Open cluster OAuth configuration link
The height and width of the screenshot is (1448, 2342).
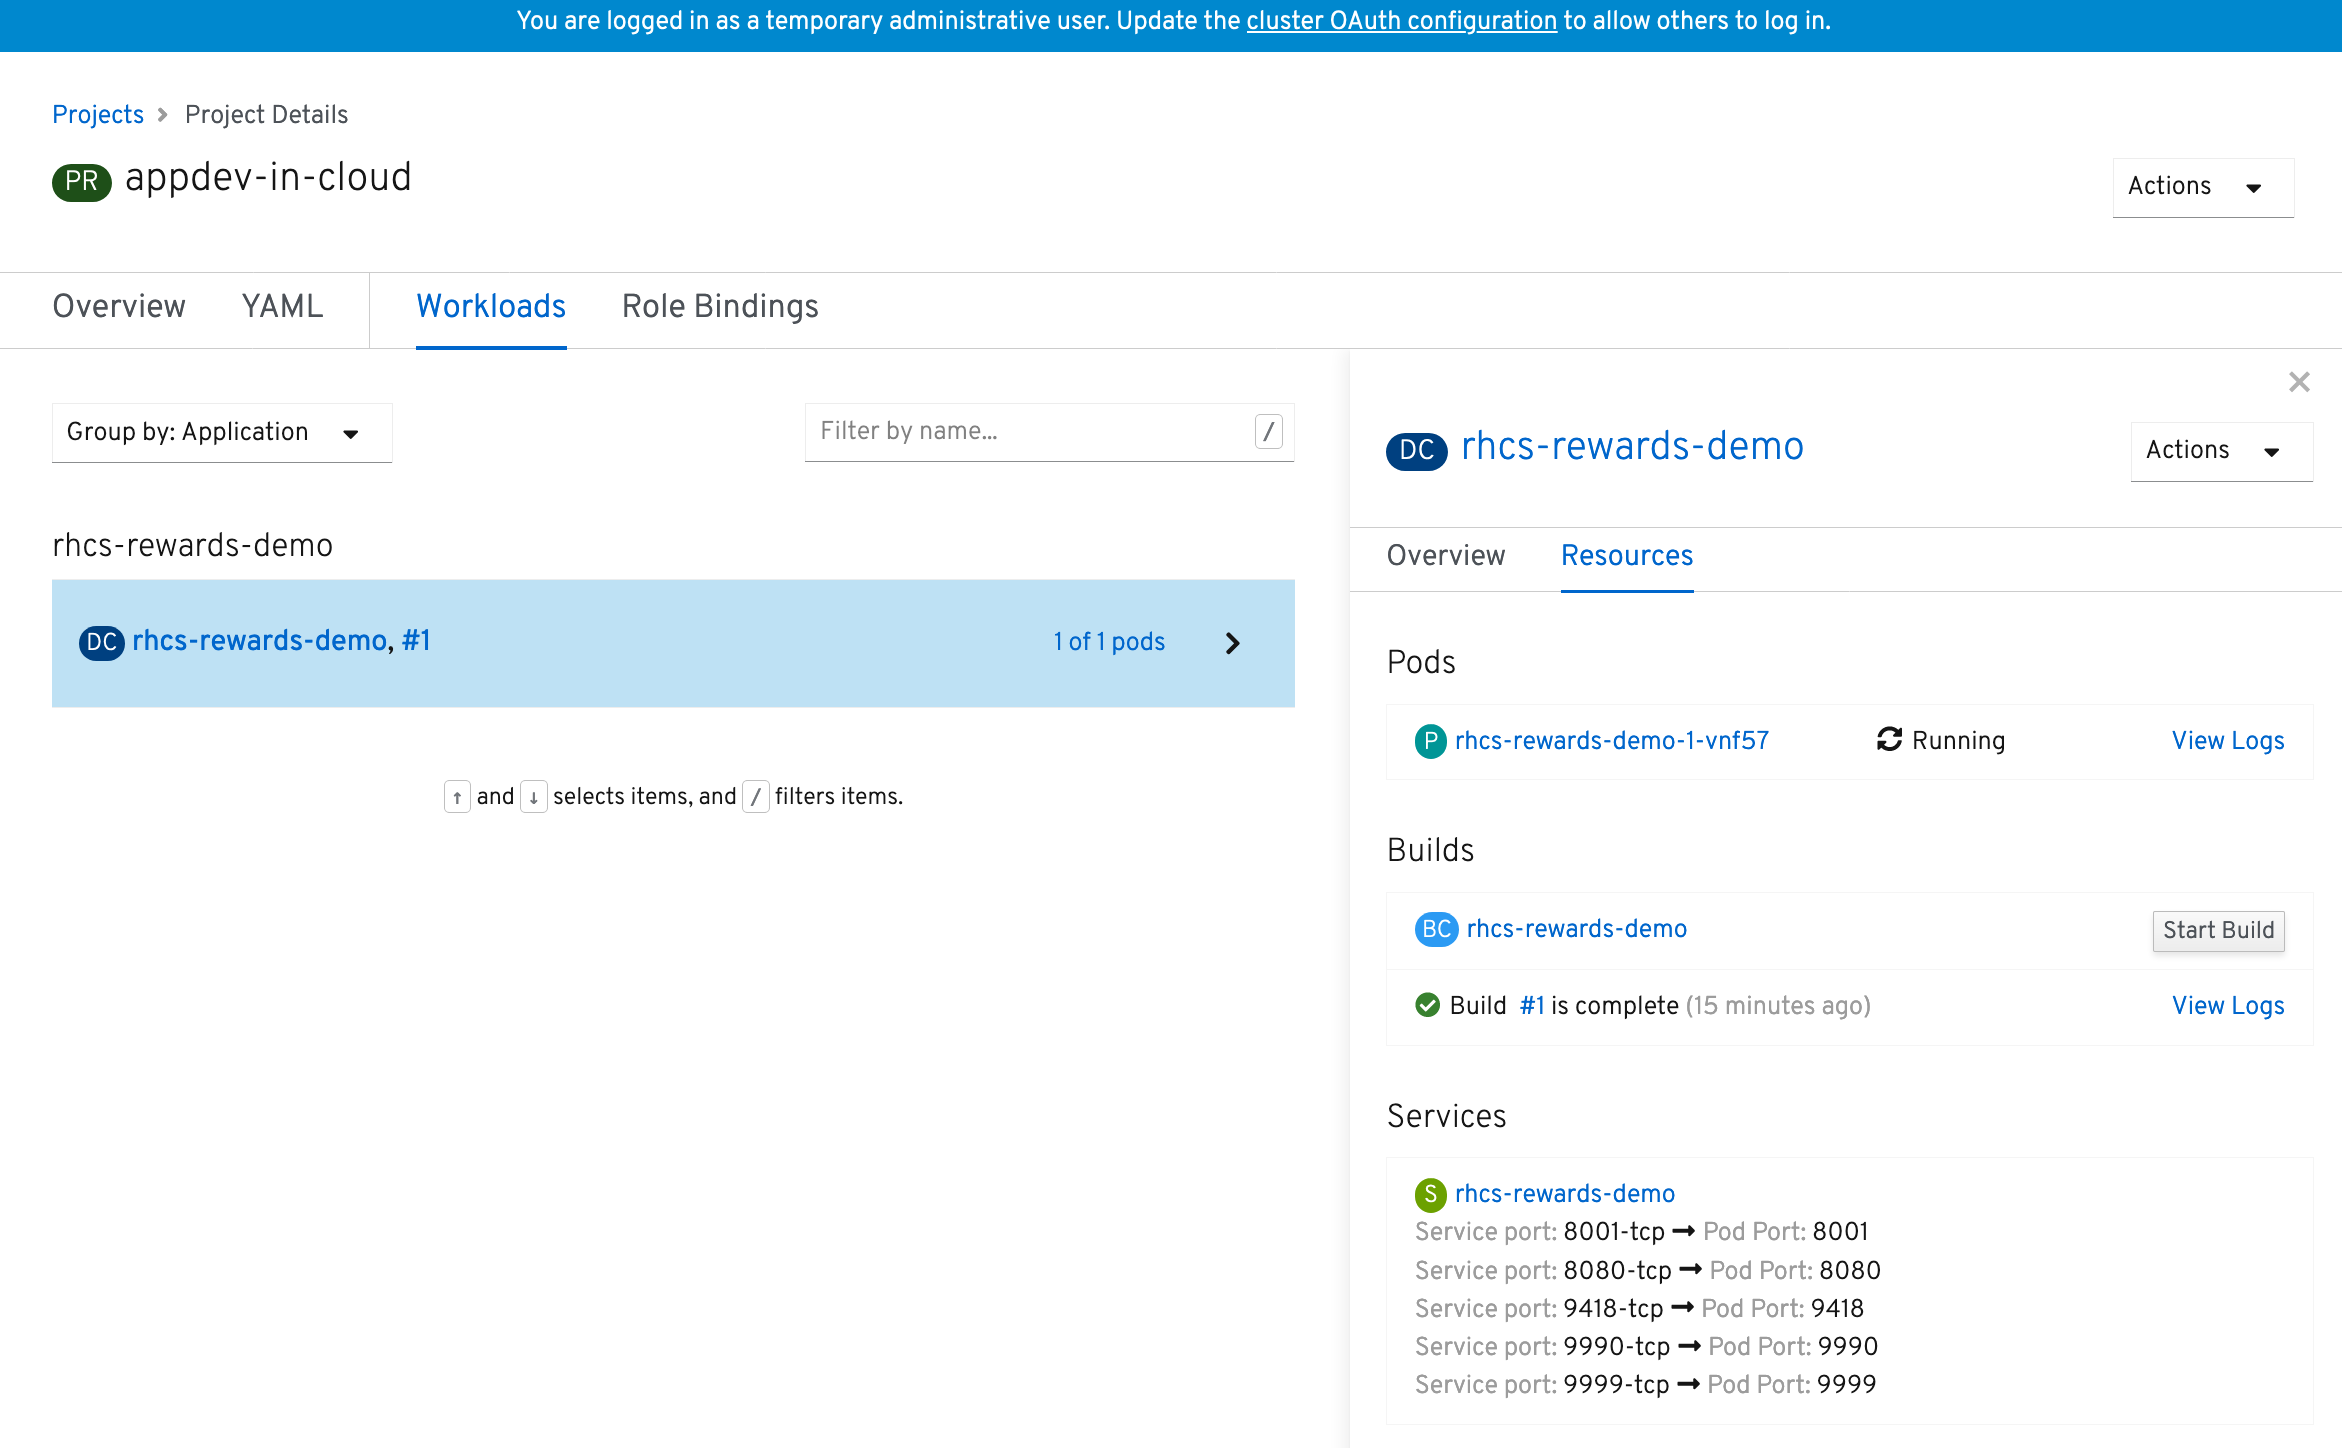[x=1401, y=21]
